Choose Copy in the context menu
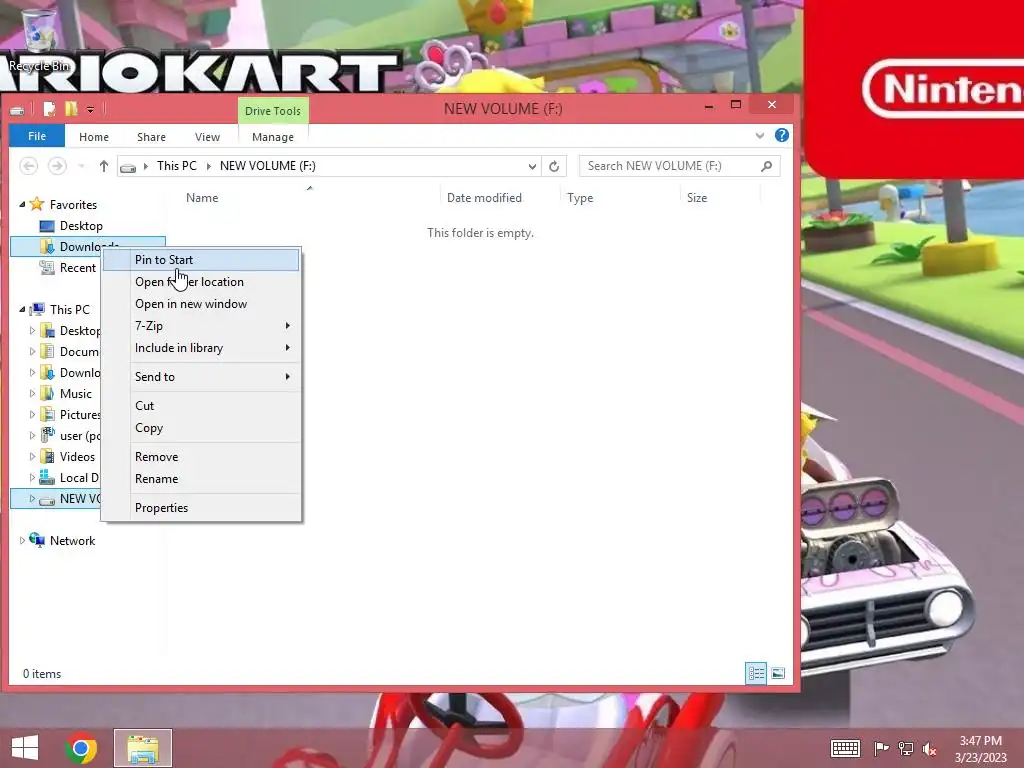 201,428
